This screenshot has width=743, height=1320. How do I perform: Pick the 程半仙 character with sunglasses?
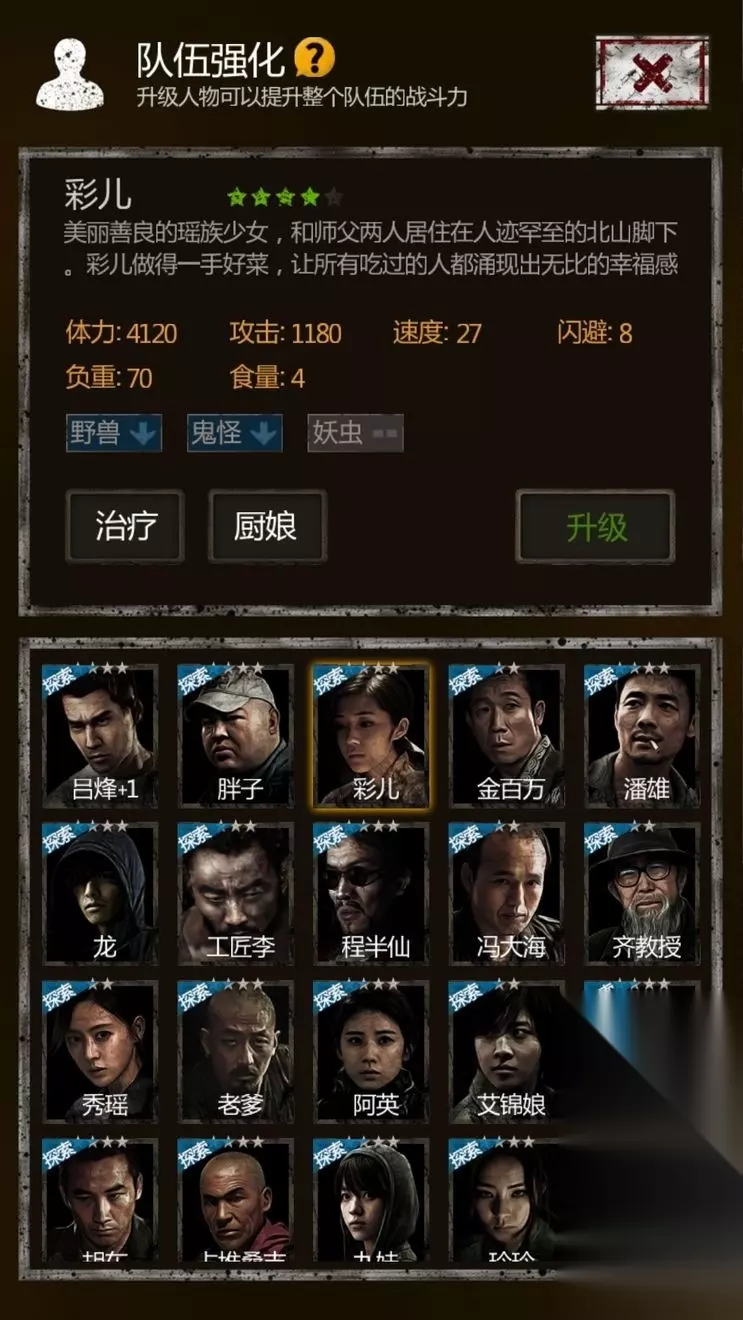(x=371, y=893)
